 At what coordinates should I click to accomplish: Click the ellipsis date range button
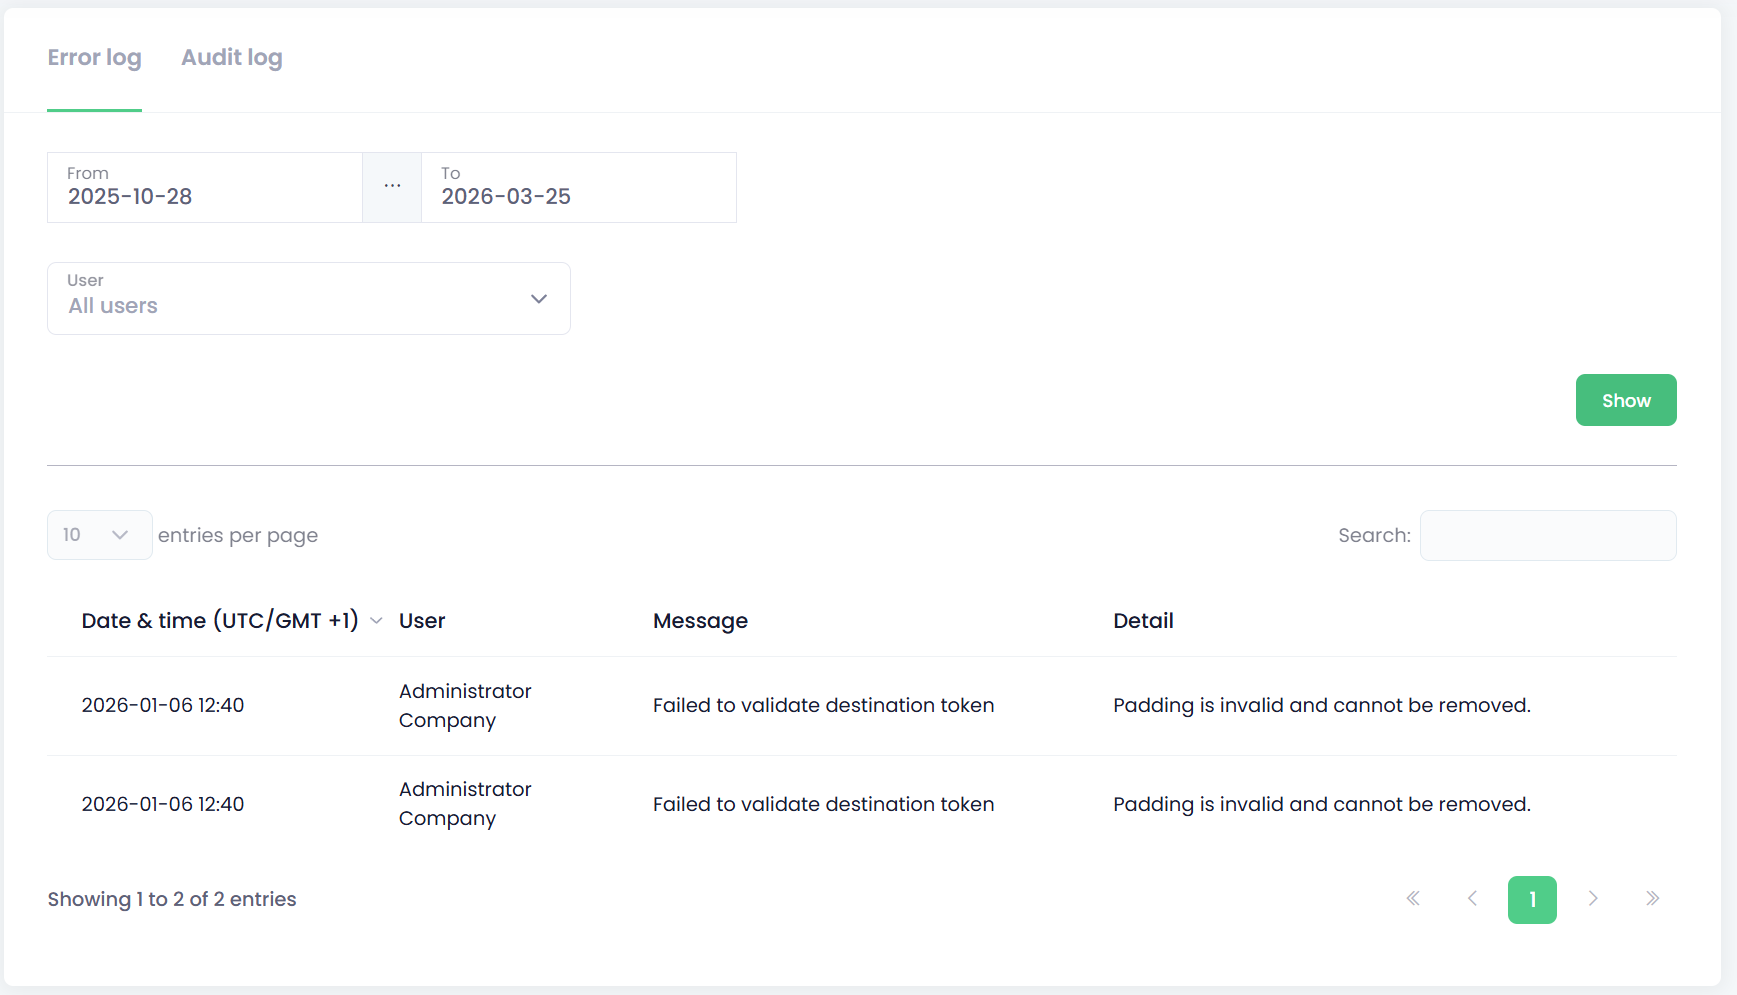tap(392, 187)
